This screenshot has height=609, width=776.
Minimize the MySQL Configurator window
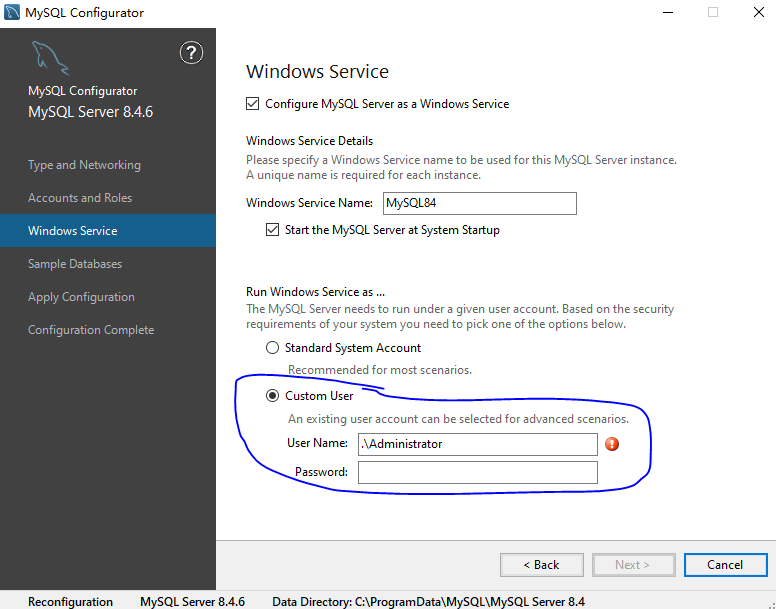click(x=668, y=12)
